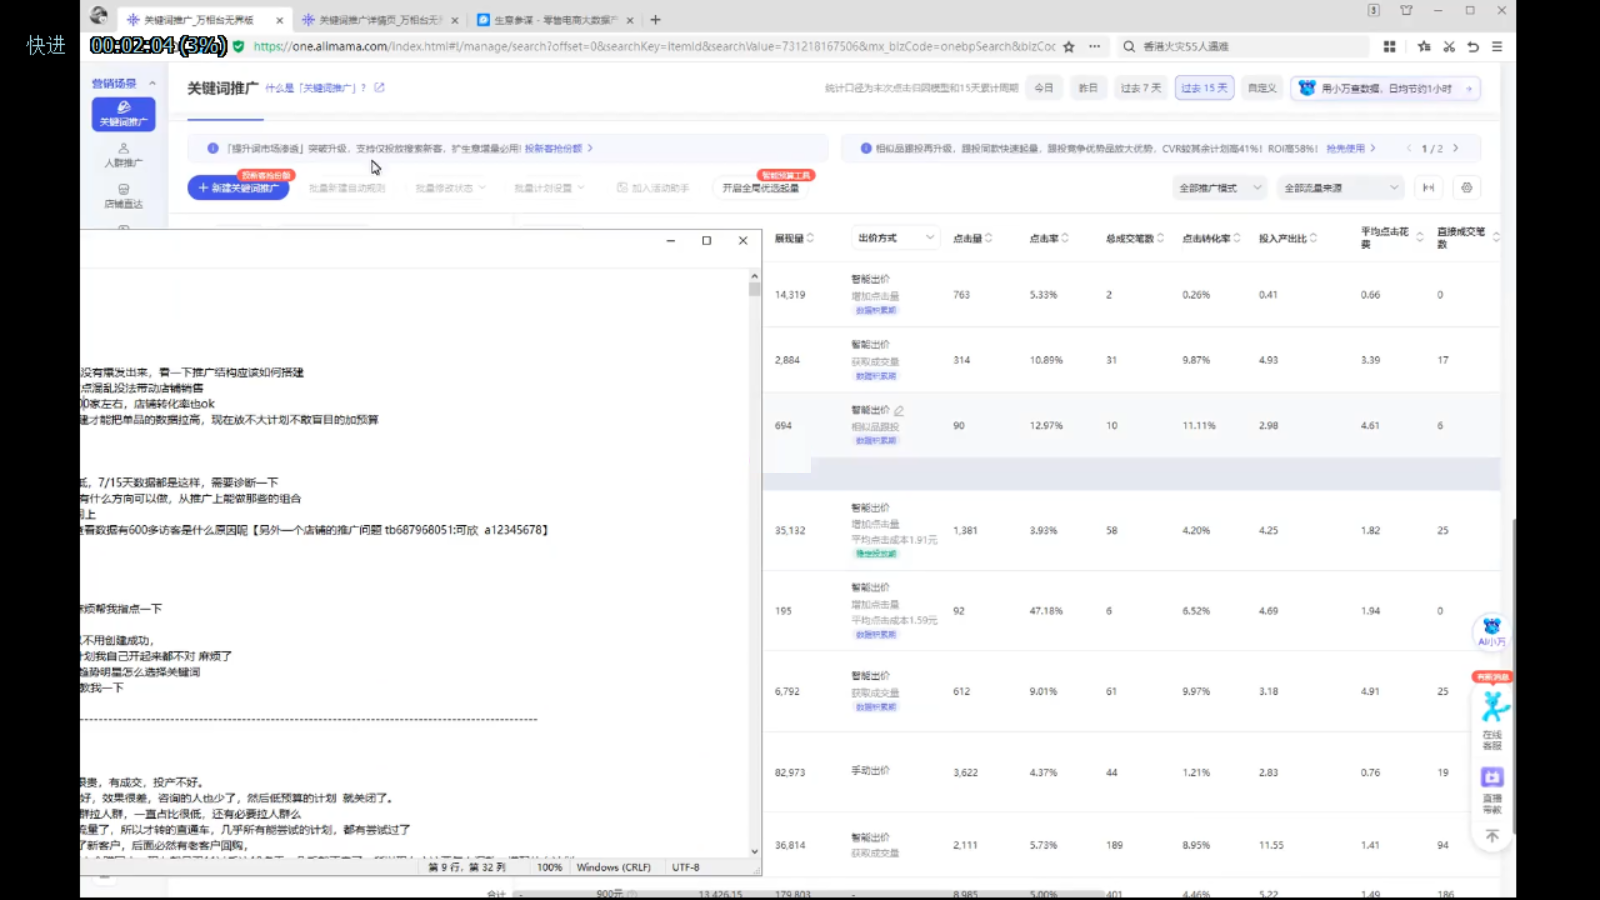The image size is (1600, 900).
Task: Expand the 全部推广模式 dropdown
Action: point(1219,188)
